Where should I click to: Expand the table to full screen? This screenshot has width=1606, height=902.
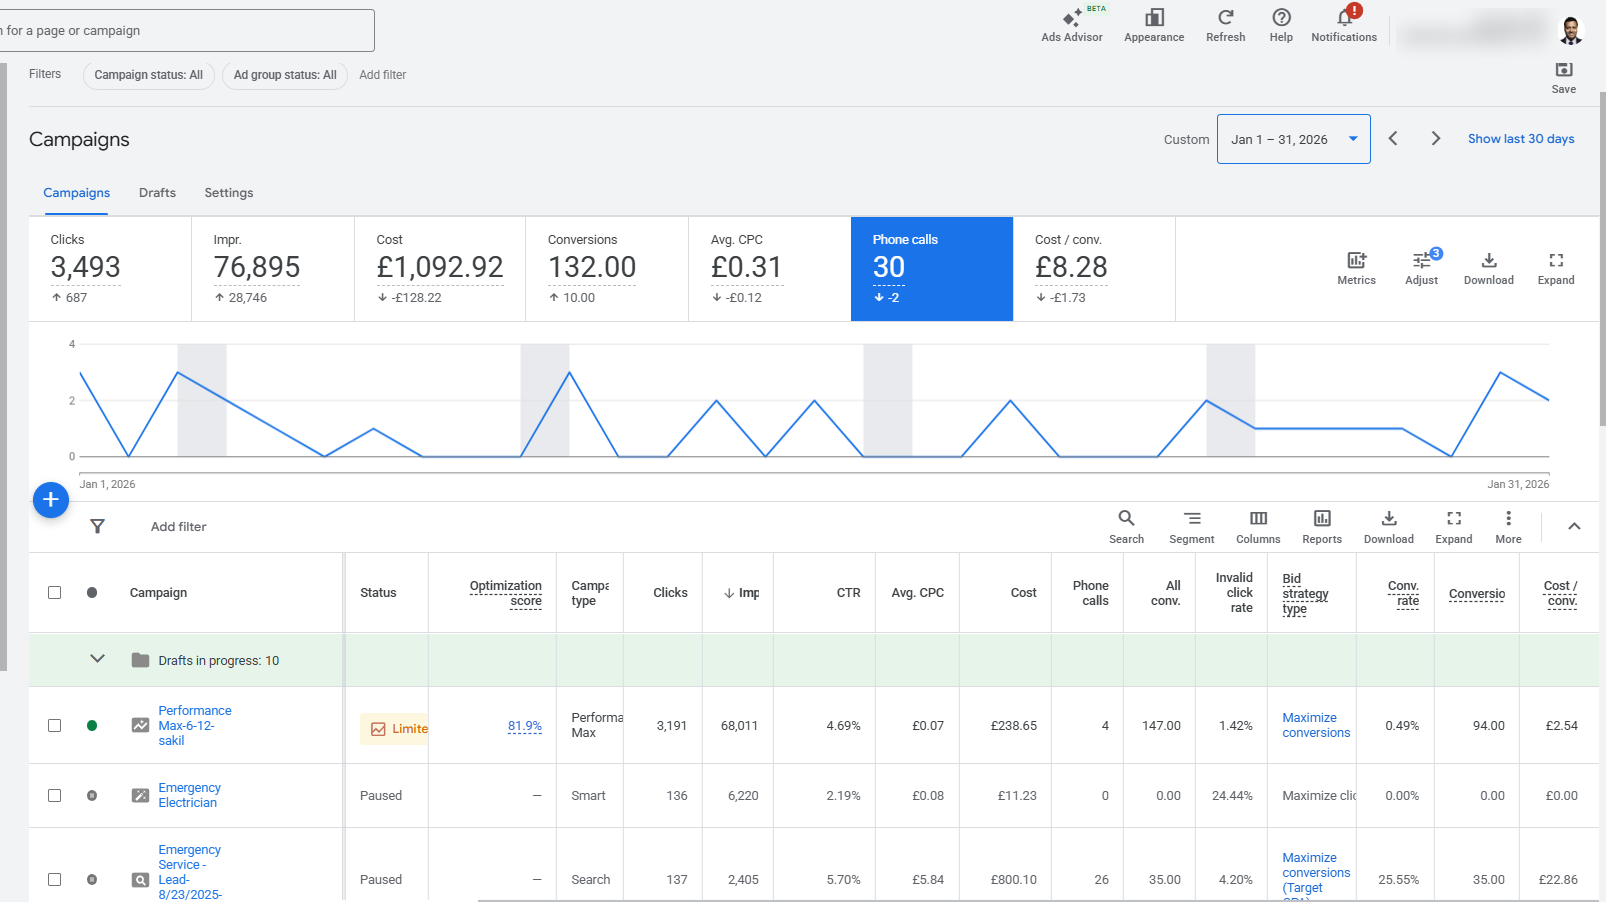pyautogui.click(x=1454, y=527)
